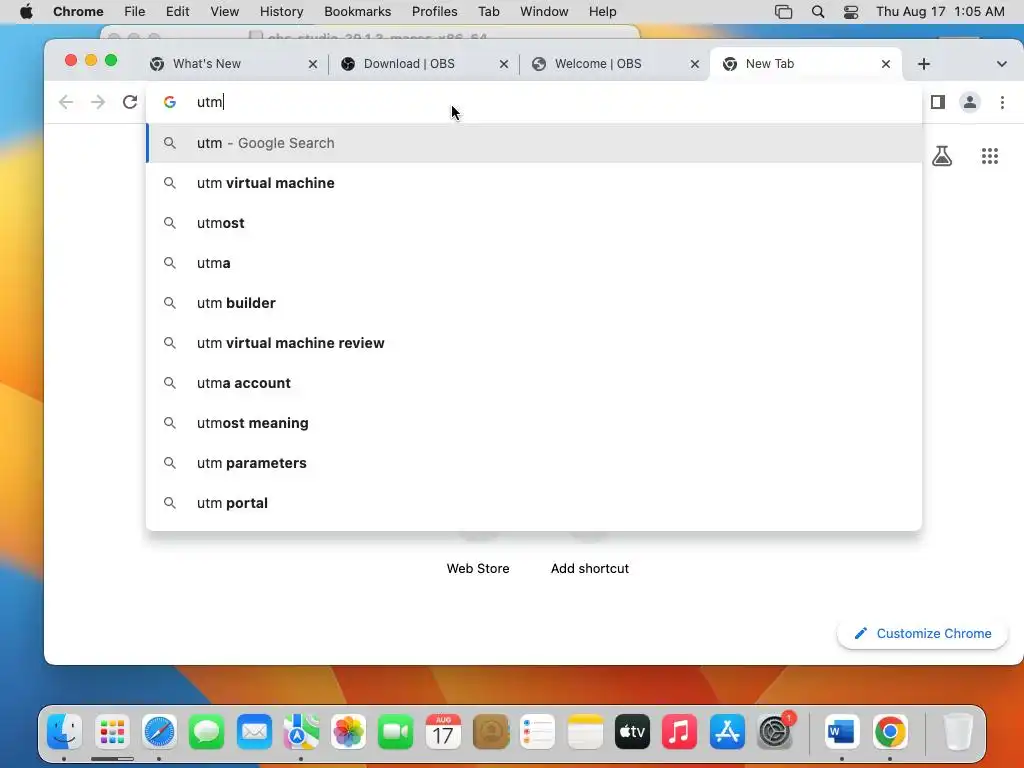Pick the 'utmost' suggestion
1024x768 pixels.
(x=534, y=223)
